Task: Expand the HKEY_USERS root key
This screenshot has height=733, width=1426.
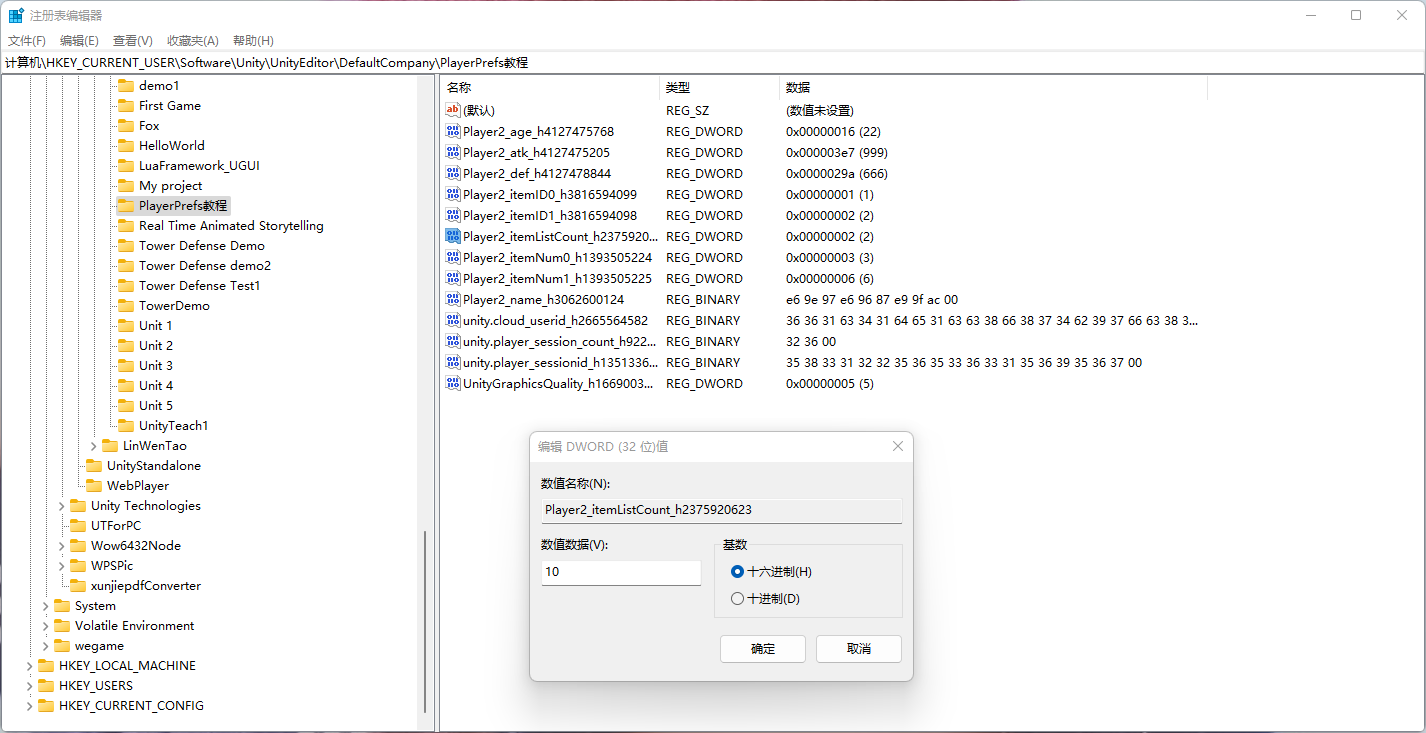Action: click(30, 686)
